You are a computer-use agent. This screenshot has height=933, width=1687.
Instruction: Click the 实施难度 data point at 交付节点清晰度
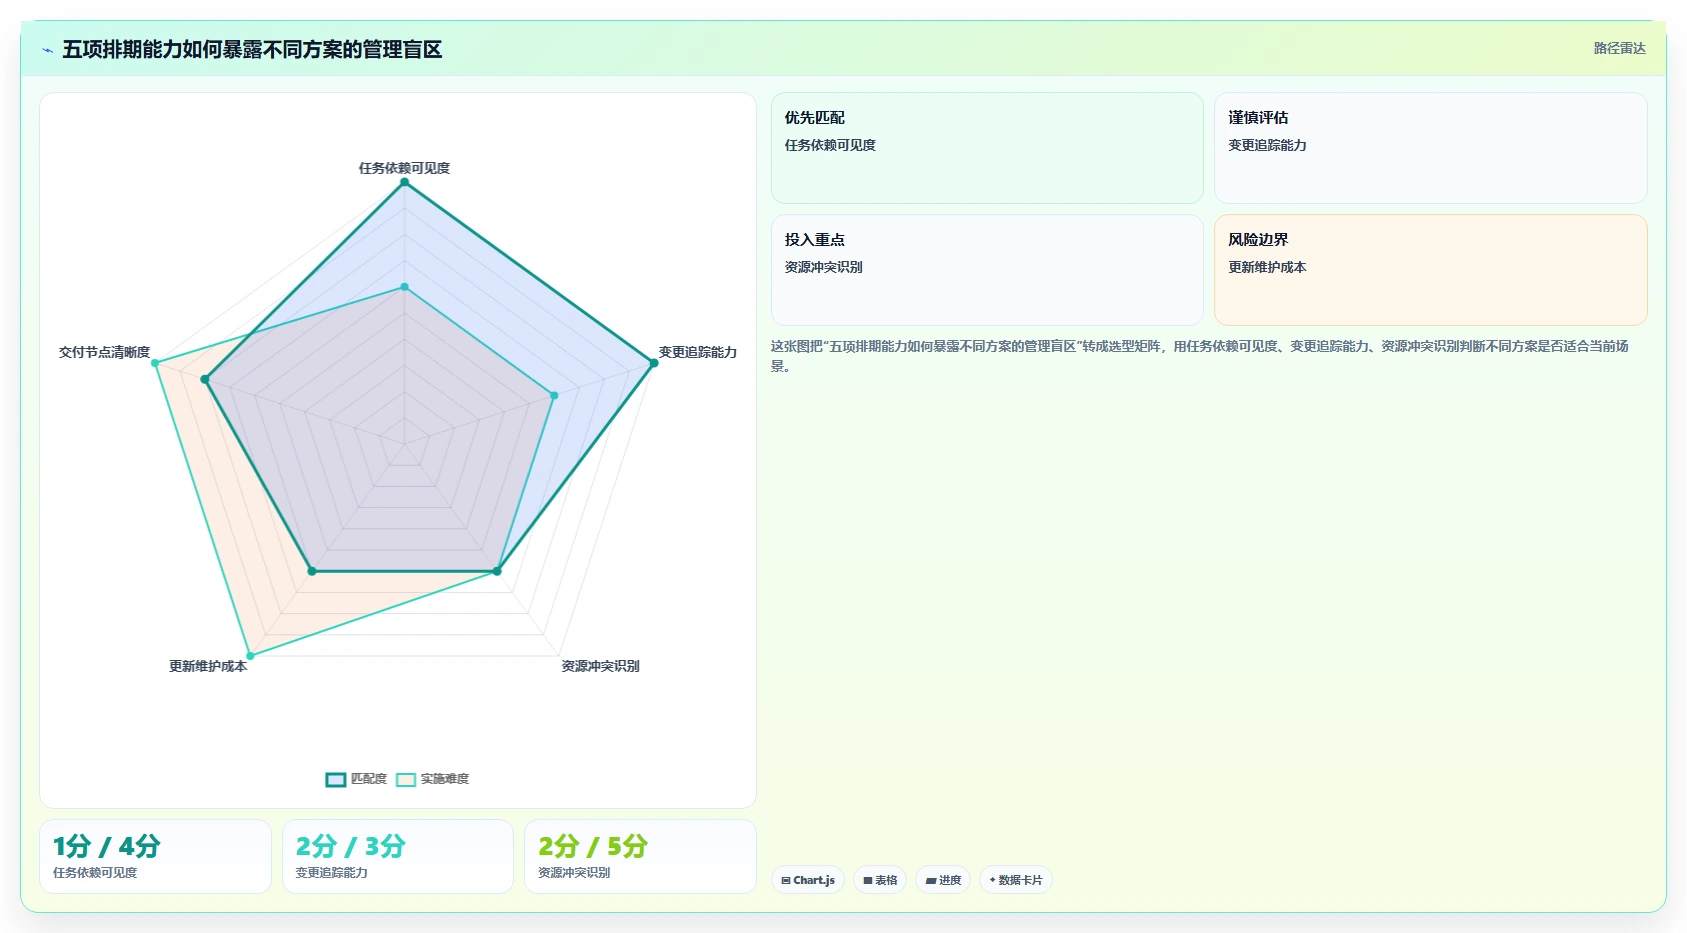point(155,363)
